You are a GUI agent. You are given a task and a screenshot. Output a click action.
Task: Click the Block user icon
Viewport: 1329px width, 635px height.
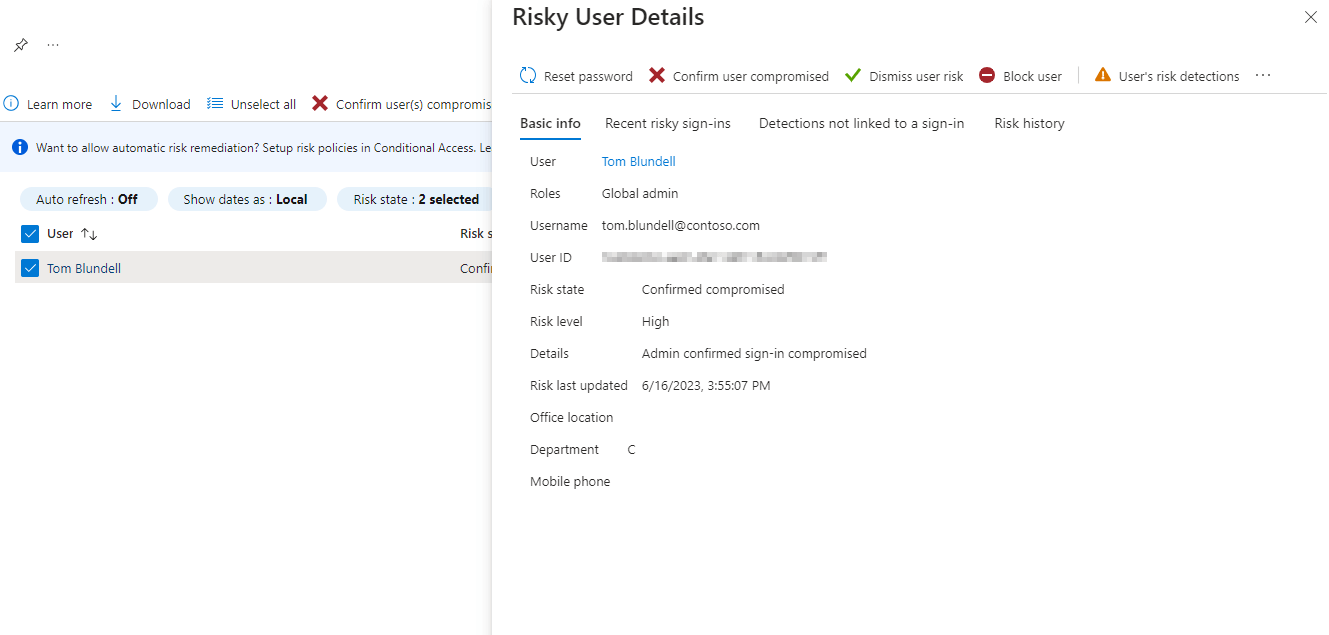(987, 75)
